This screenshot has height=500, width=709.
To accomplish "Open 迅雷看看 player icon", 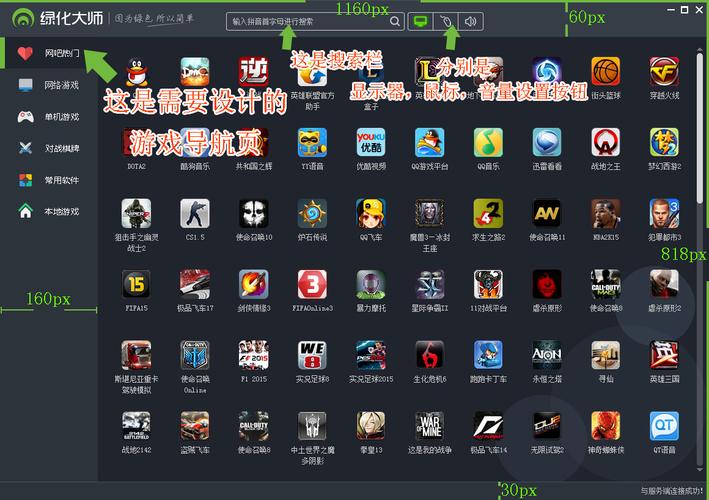I will (x=547, y=142).
